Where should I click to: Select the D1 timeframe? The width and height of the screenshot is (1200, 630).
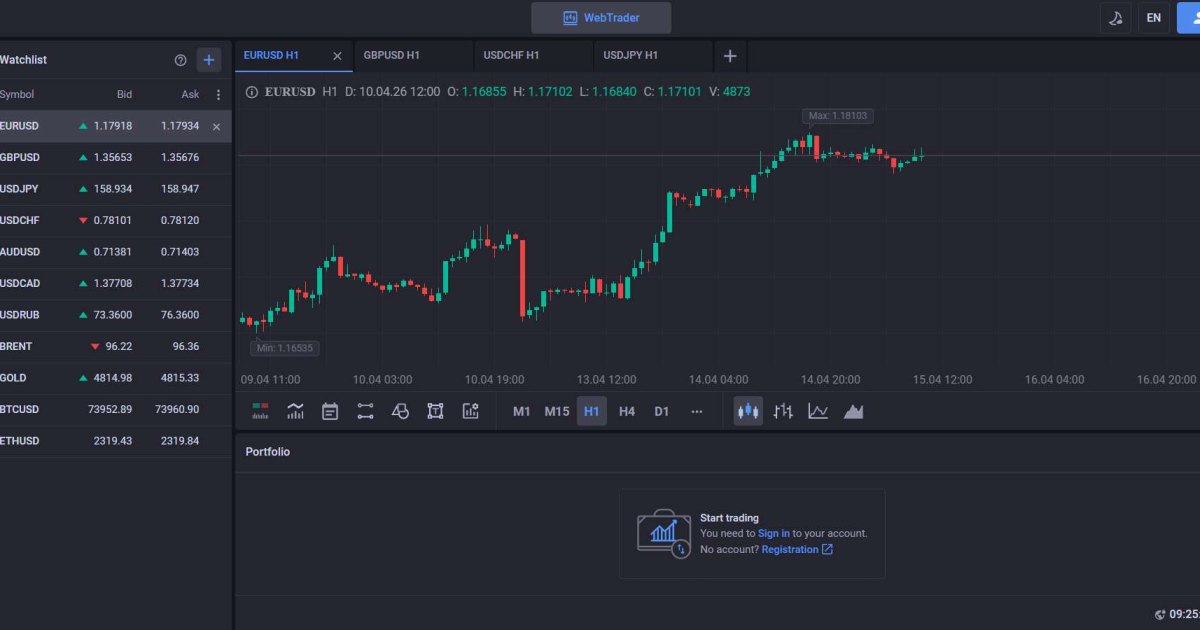click(661, 411)
